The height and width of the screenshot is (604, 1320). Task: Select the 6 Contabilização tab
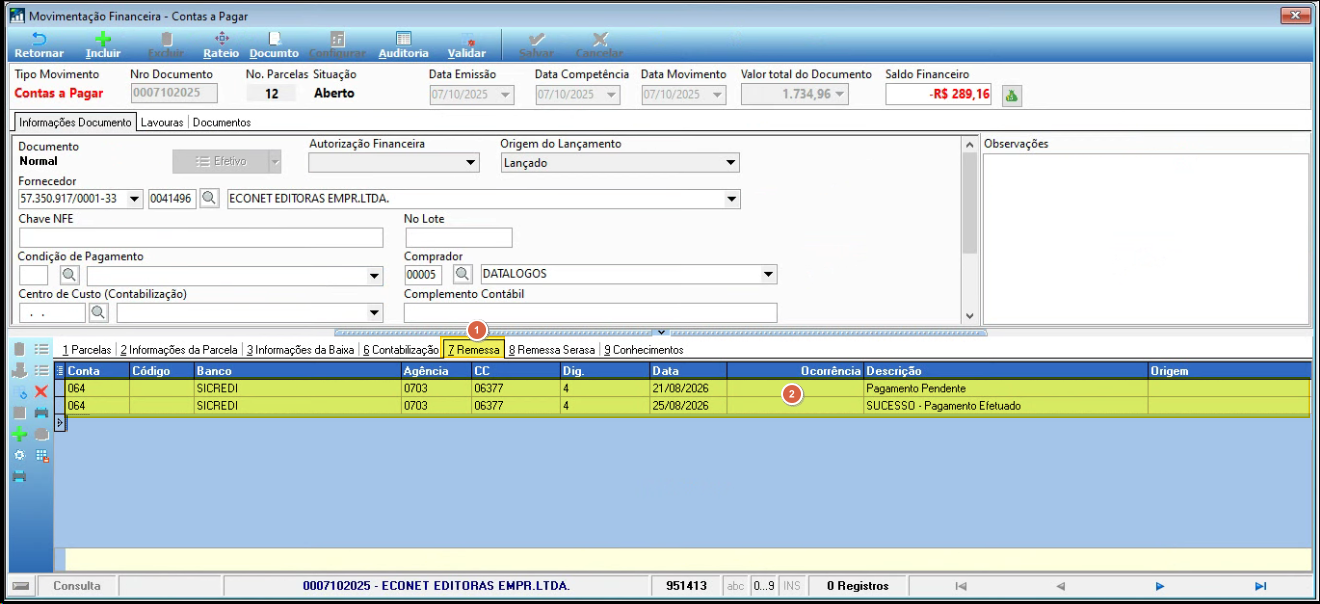click(400, 350)
